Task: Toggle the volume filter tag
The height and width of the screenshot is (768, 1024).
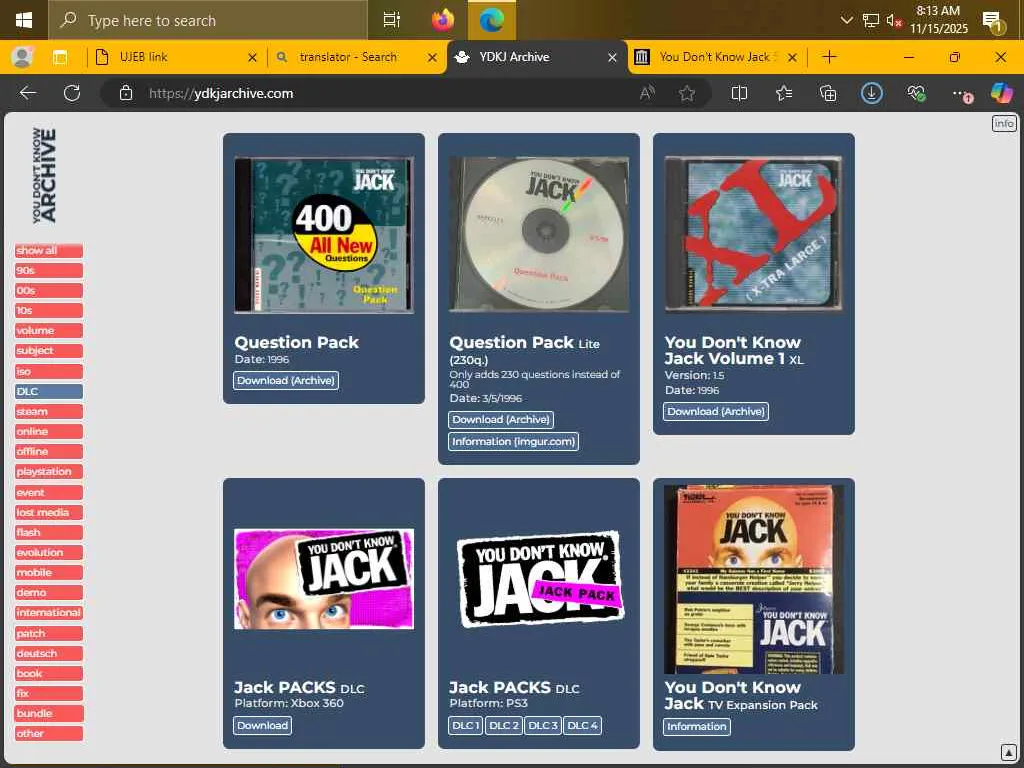Action: tap(49, 330)
